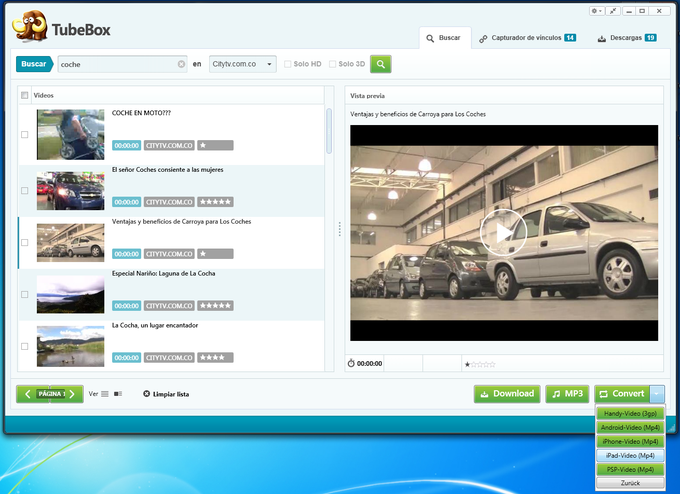The image size is (680, 494).
Task: Check the Especial Nariño video checkbox
Action: coord(25,294)
